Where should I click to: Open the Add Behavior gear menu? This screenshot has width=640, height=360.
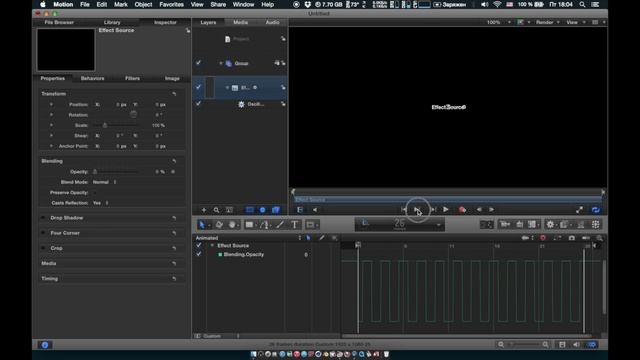point(550,224)
